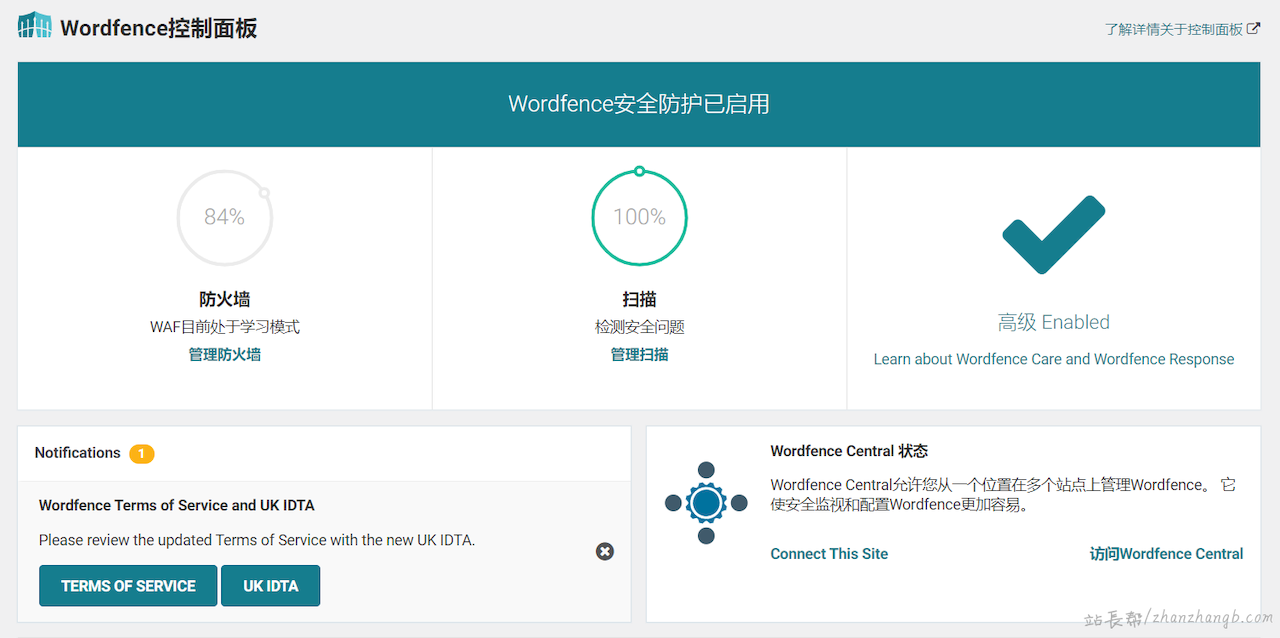Screen dimensions: 1280x638
Task: Dismiss the Terms of Service notification
Action: tap(605, 552)
